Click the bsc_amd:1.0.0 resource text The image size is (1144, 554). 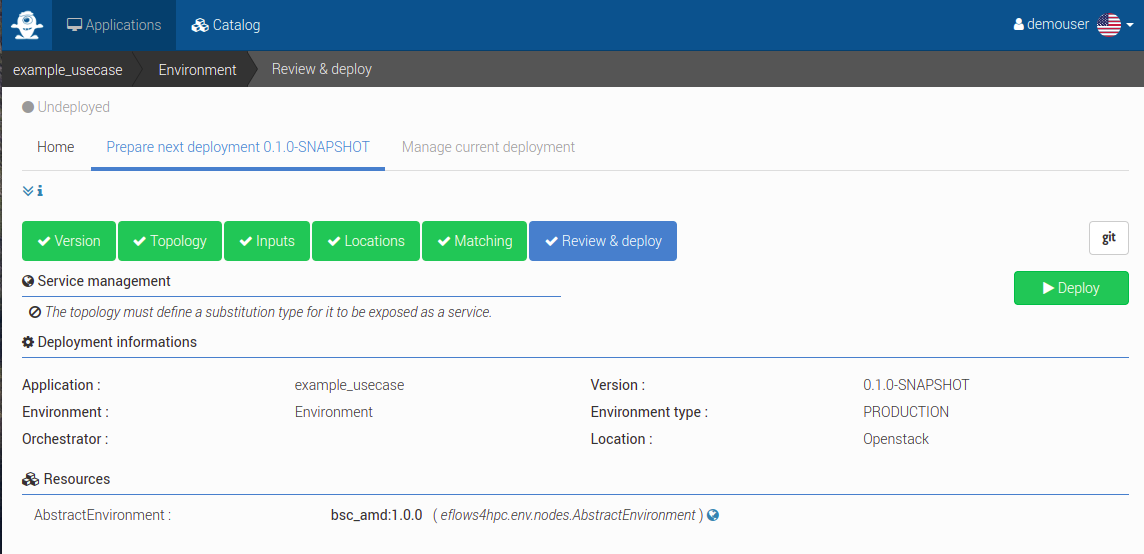click(x=376, y=515)
